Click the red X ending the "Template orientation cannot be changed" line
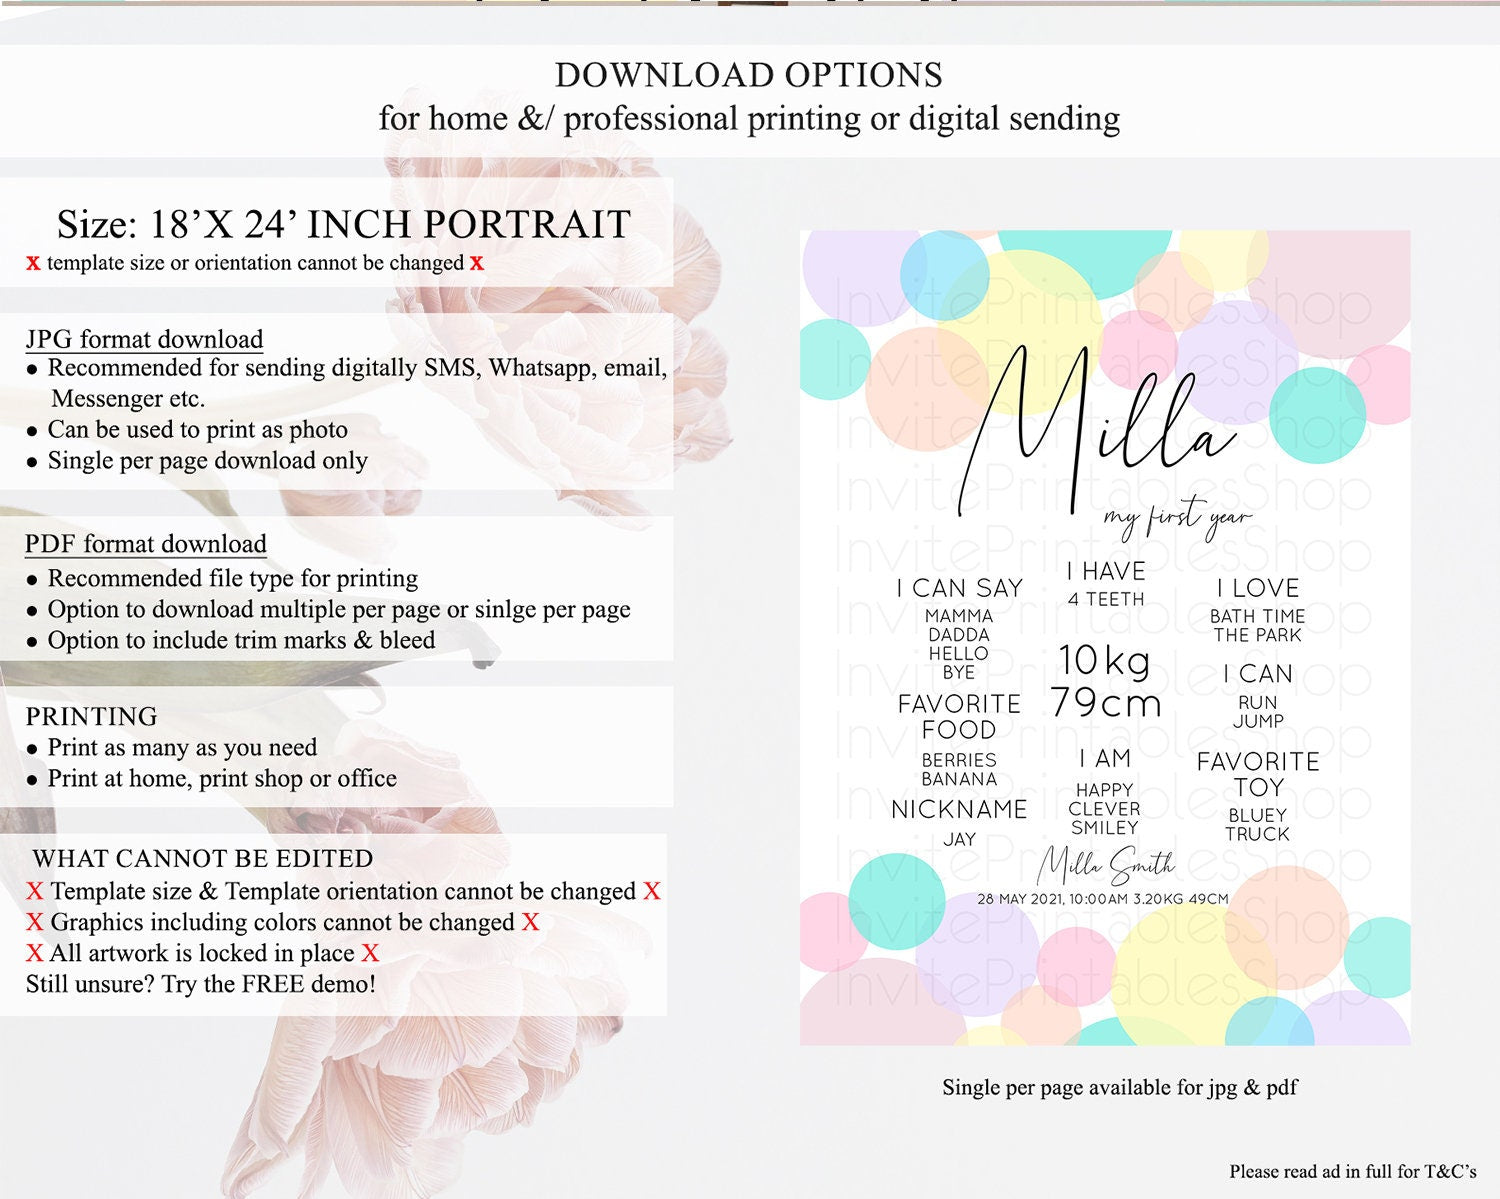The height and width of the screenshot is (1199, 1500). (652, 891)
